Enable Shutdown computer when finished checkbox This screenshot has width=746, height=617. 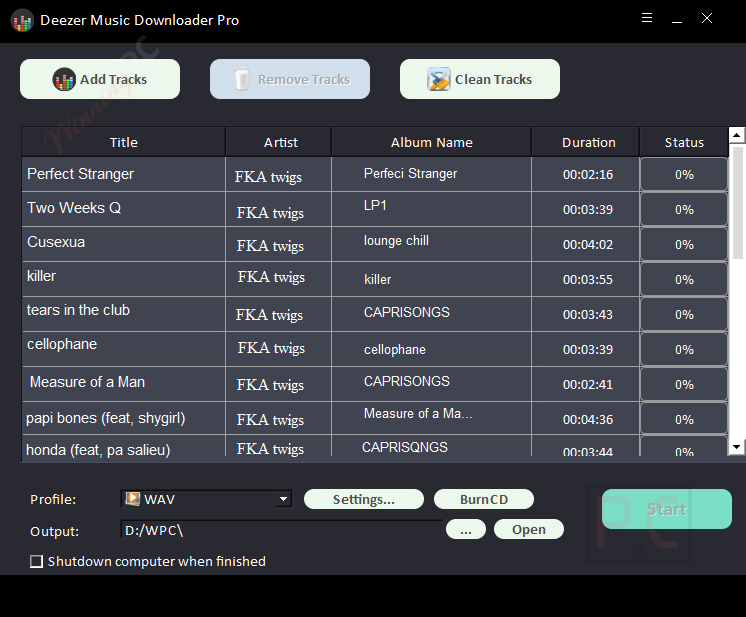click(x=36, y=561)
